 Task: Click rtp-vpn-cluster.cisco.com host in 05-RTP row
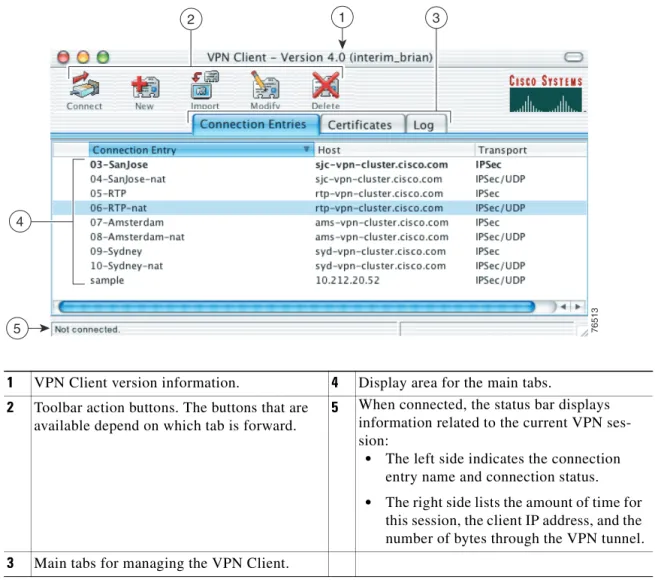coord(379,193)
